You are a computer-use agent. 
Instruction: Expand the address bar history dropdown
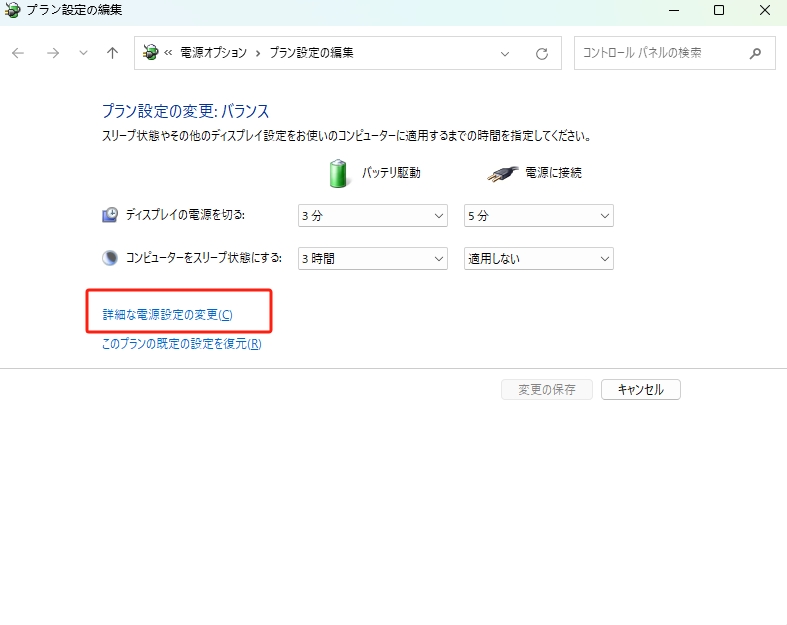click(x=505, y=54)
